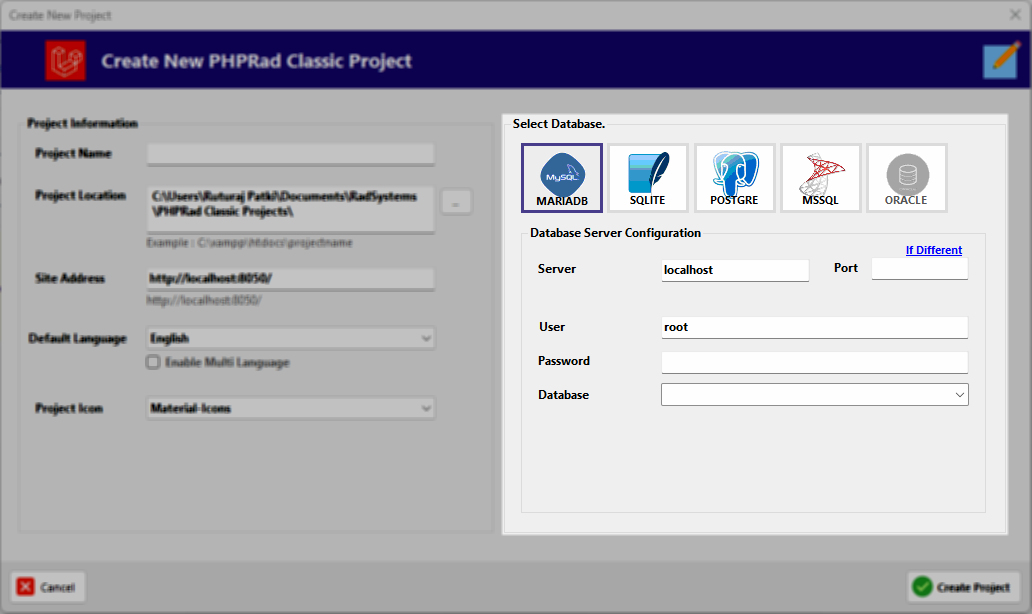The height and width of the screenshot is (614, 1032).
Task: Click the pencil note icon in header
Action: click(x=1001, y=61)
